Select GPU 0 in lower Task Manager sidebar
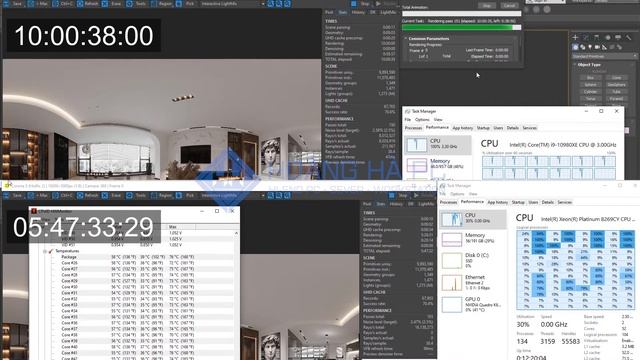 click(x=473, y=304)
